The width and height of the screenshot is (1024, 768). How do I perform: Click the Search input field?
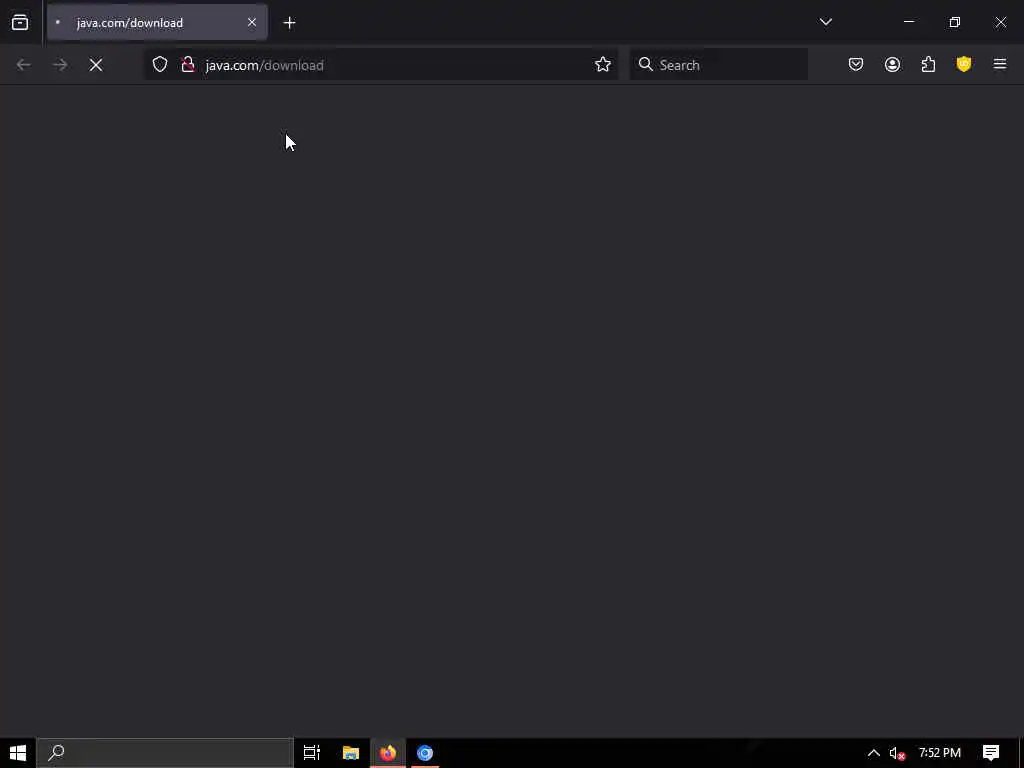point(718,65)
